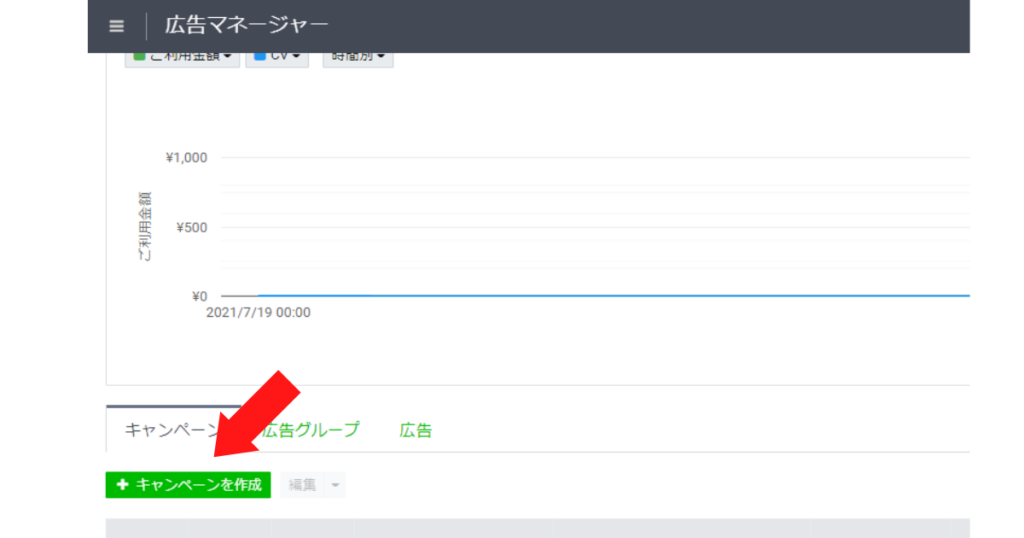Viewport: 1024px width, 538px height.
Task: Click the disabled 編集 button
Action: 302,485
